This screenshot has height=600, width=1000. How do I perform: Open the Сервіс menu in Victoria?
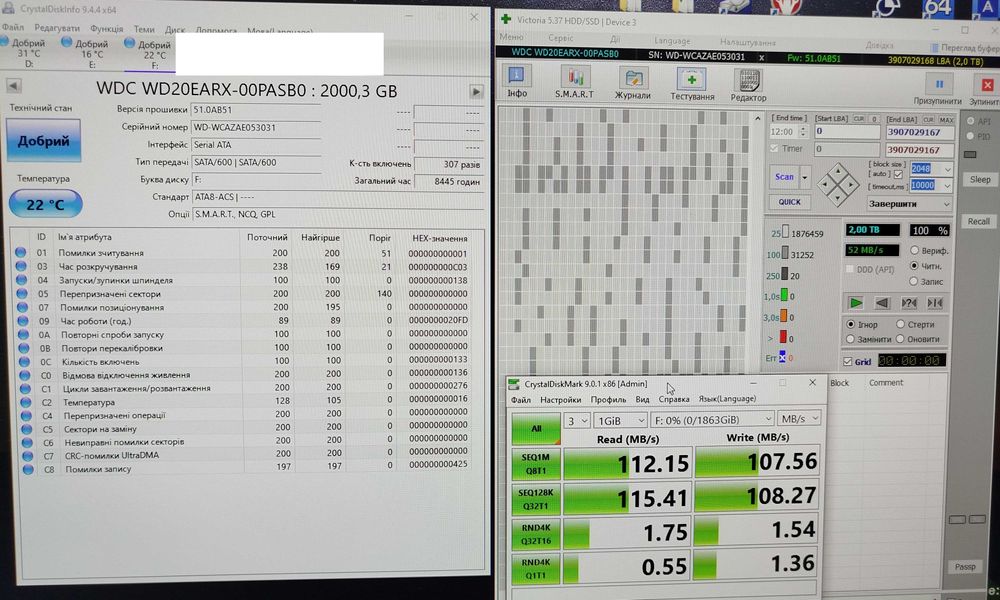click(x=561, y=38)
